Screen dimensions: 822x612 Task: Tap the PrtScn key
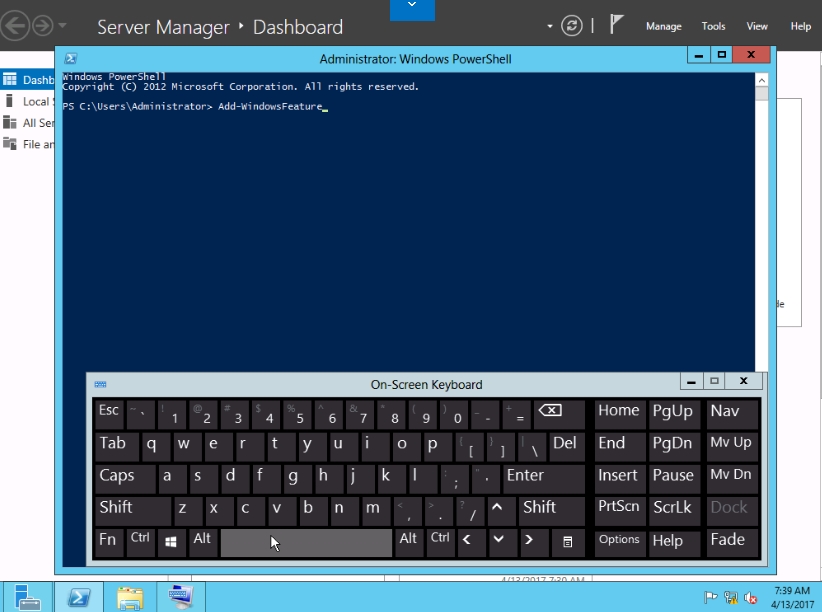pos(620,510)
